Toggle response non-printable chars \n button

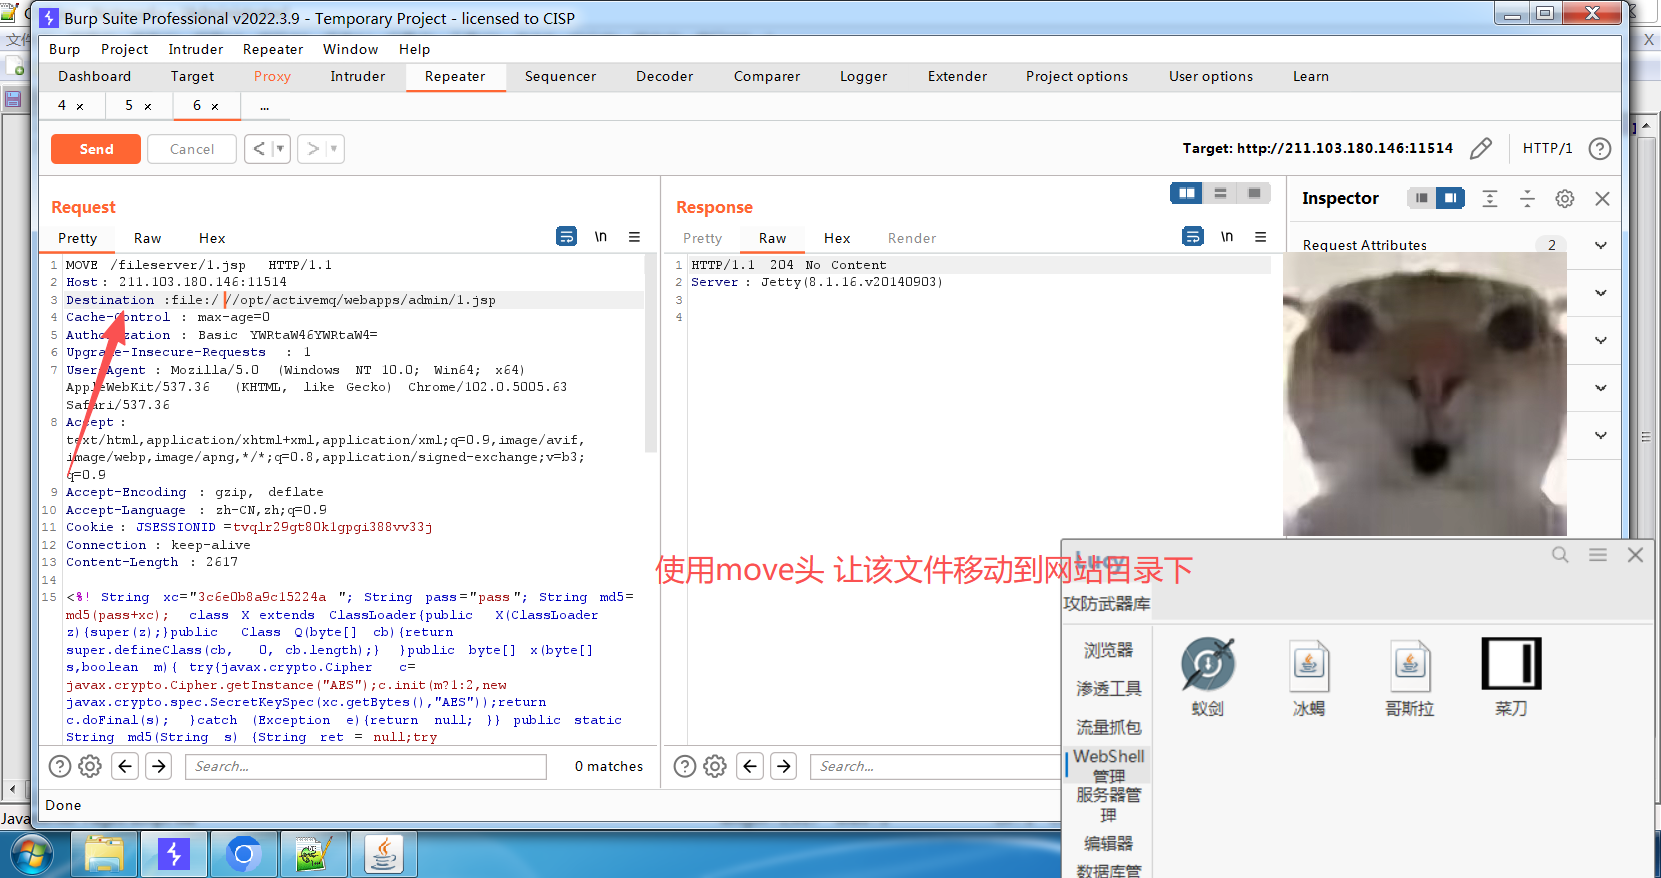coord(1227,237)
